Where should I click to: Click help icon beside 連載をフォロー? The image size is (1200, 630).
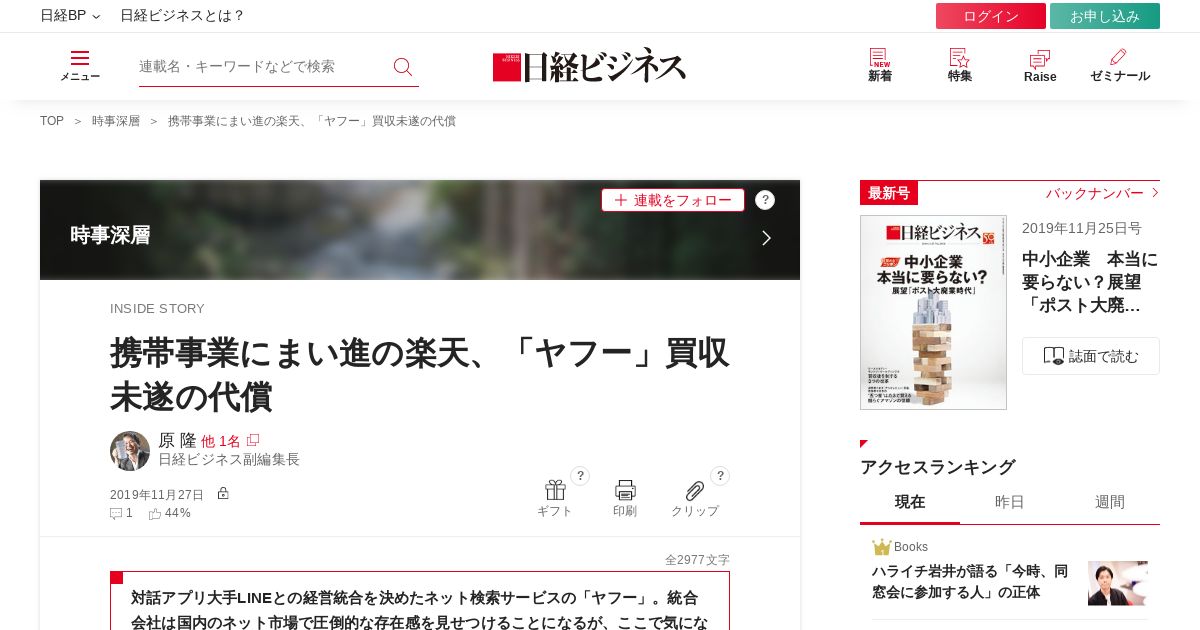[765, 200]
